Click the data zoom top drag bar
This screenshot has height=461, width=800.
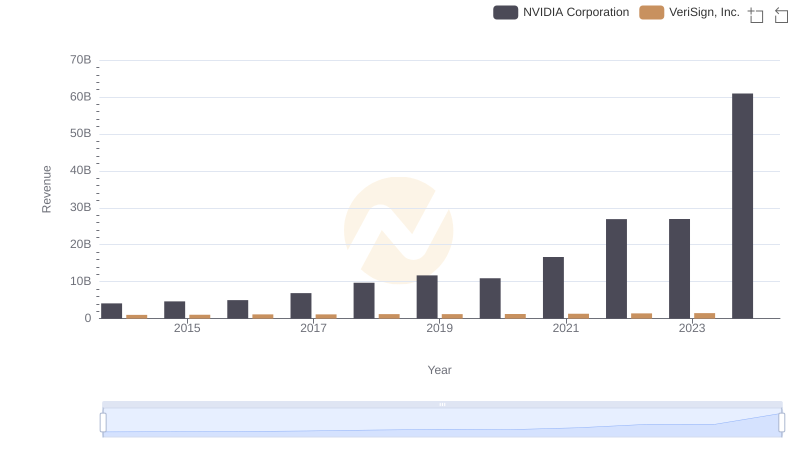click(442, 404)
